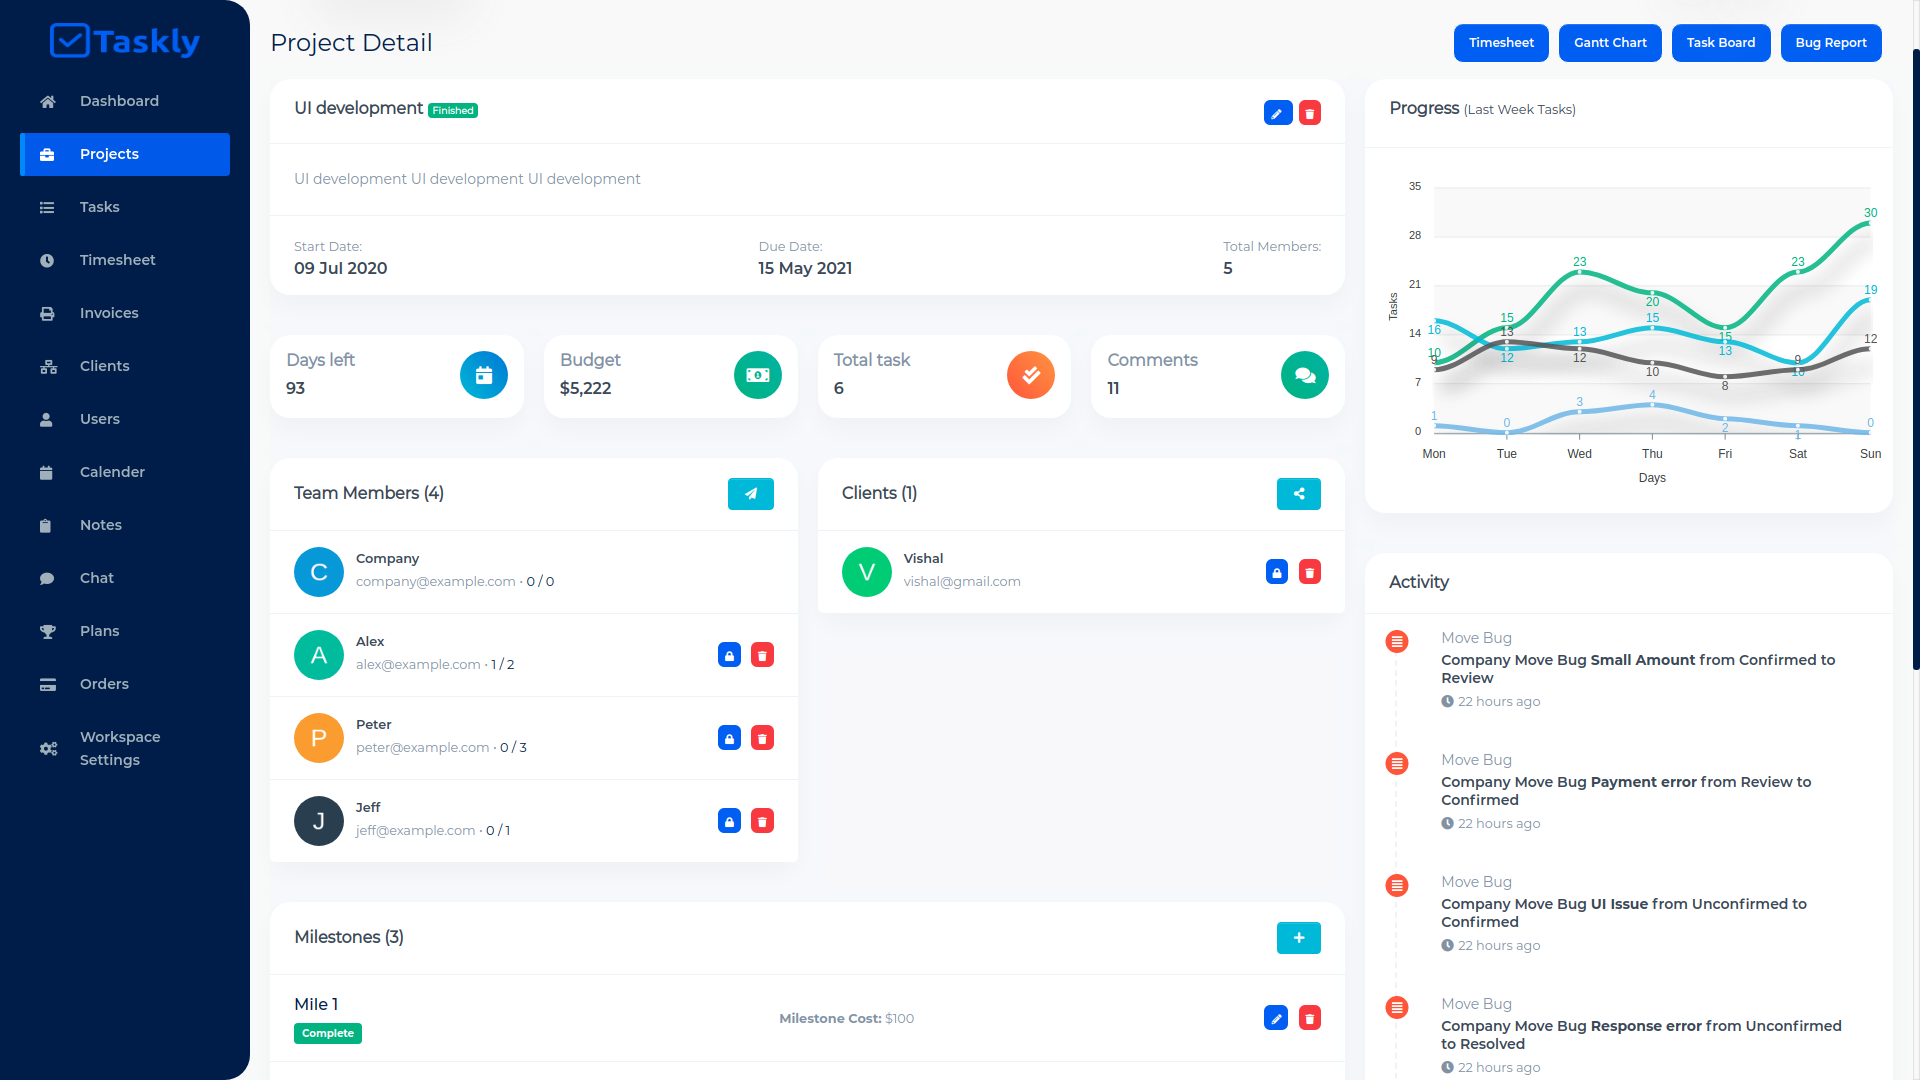This screenshot has width=1920, height=1080.
Task: Delete Jeff from team members
Action: [762, 822]
